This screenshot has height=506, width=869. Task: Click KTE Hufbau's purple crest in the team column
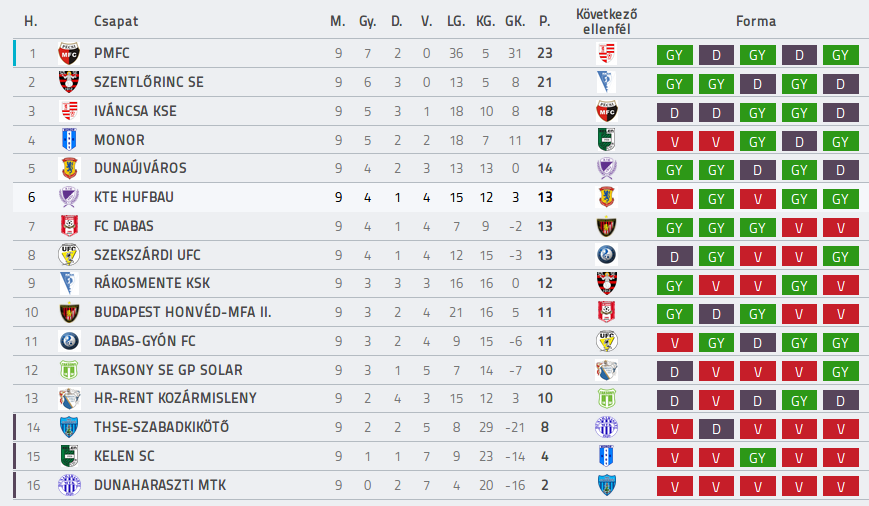[x=69, y=197]
